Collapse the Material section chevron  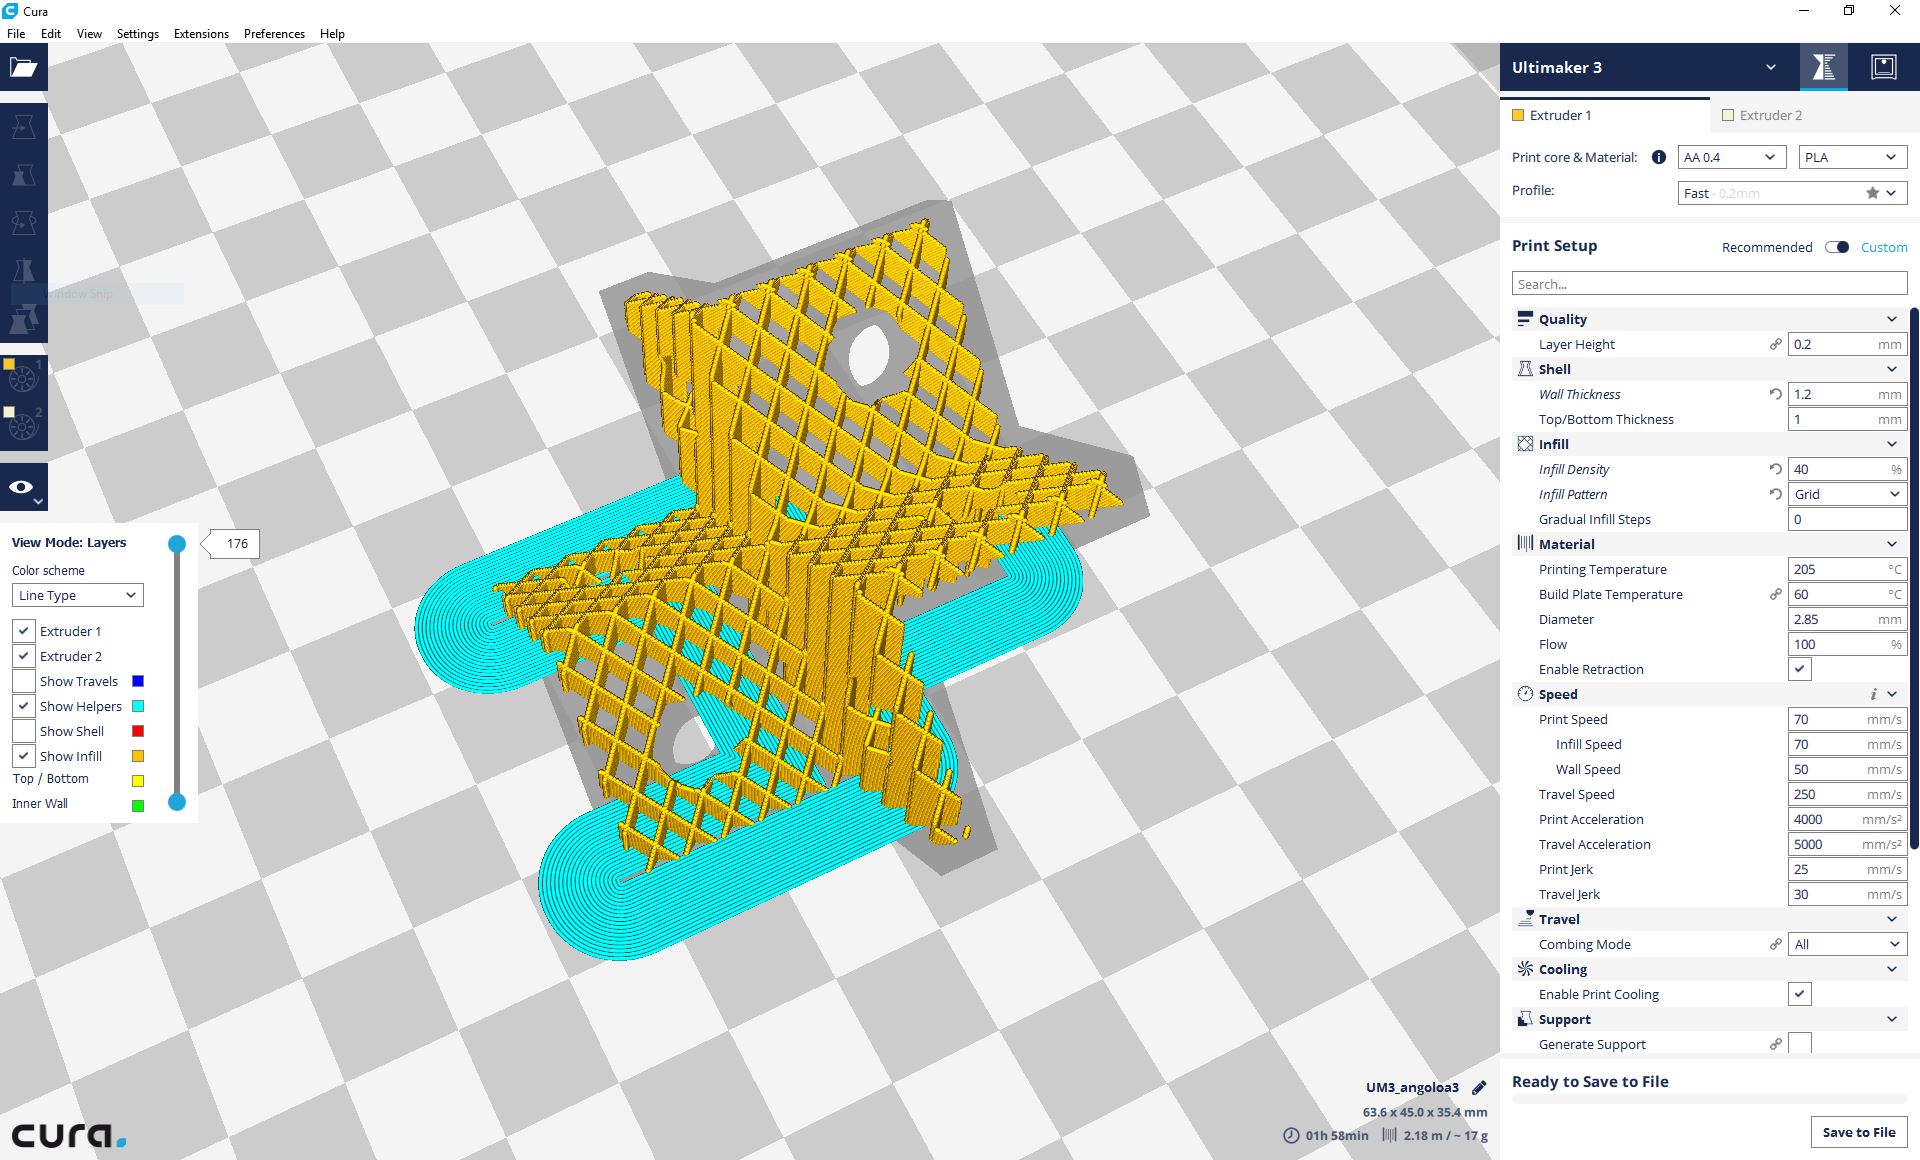[x=1891, y=544]
